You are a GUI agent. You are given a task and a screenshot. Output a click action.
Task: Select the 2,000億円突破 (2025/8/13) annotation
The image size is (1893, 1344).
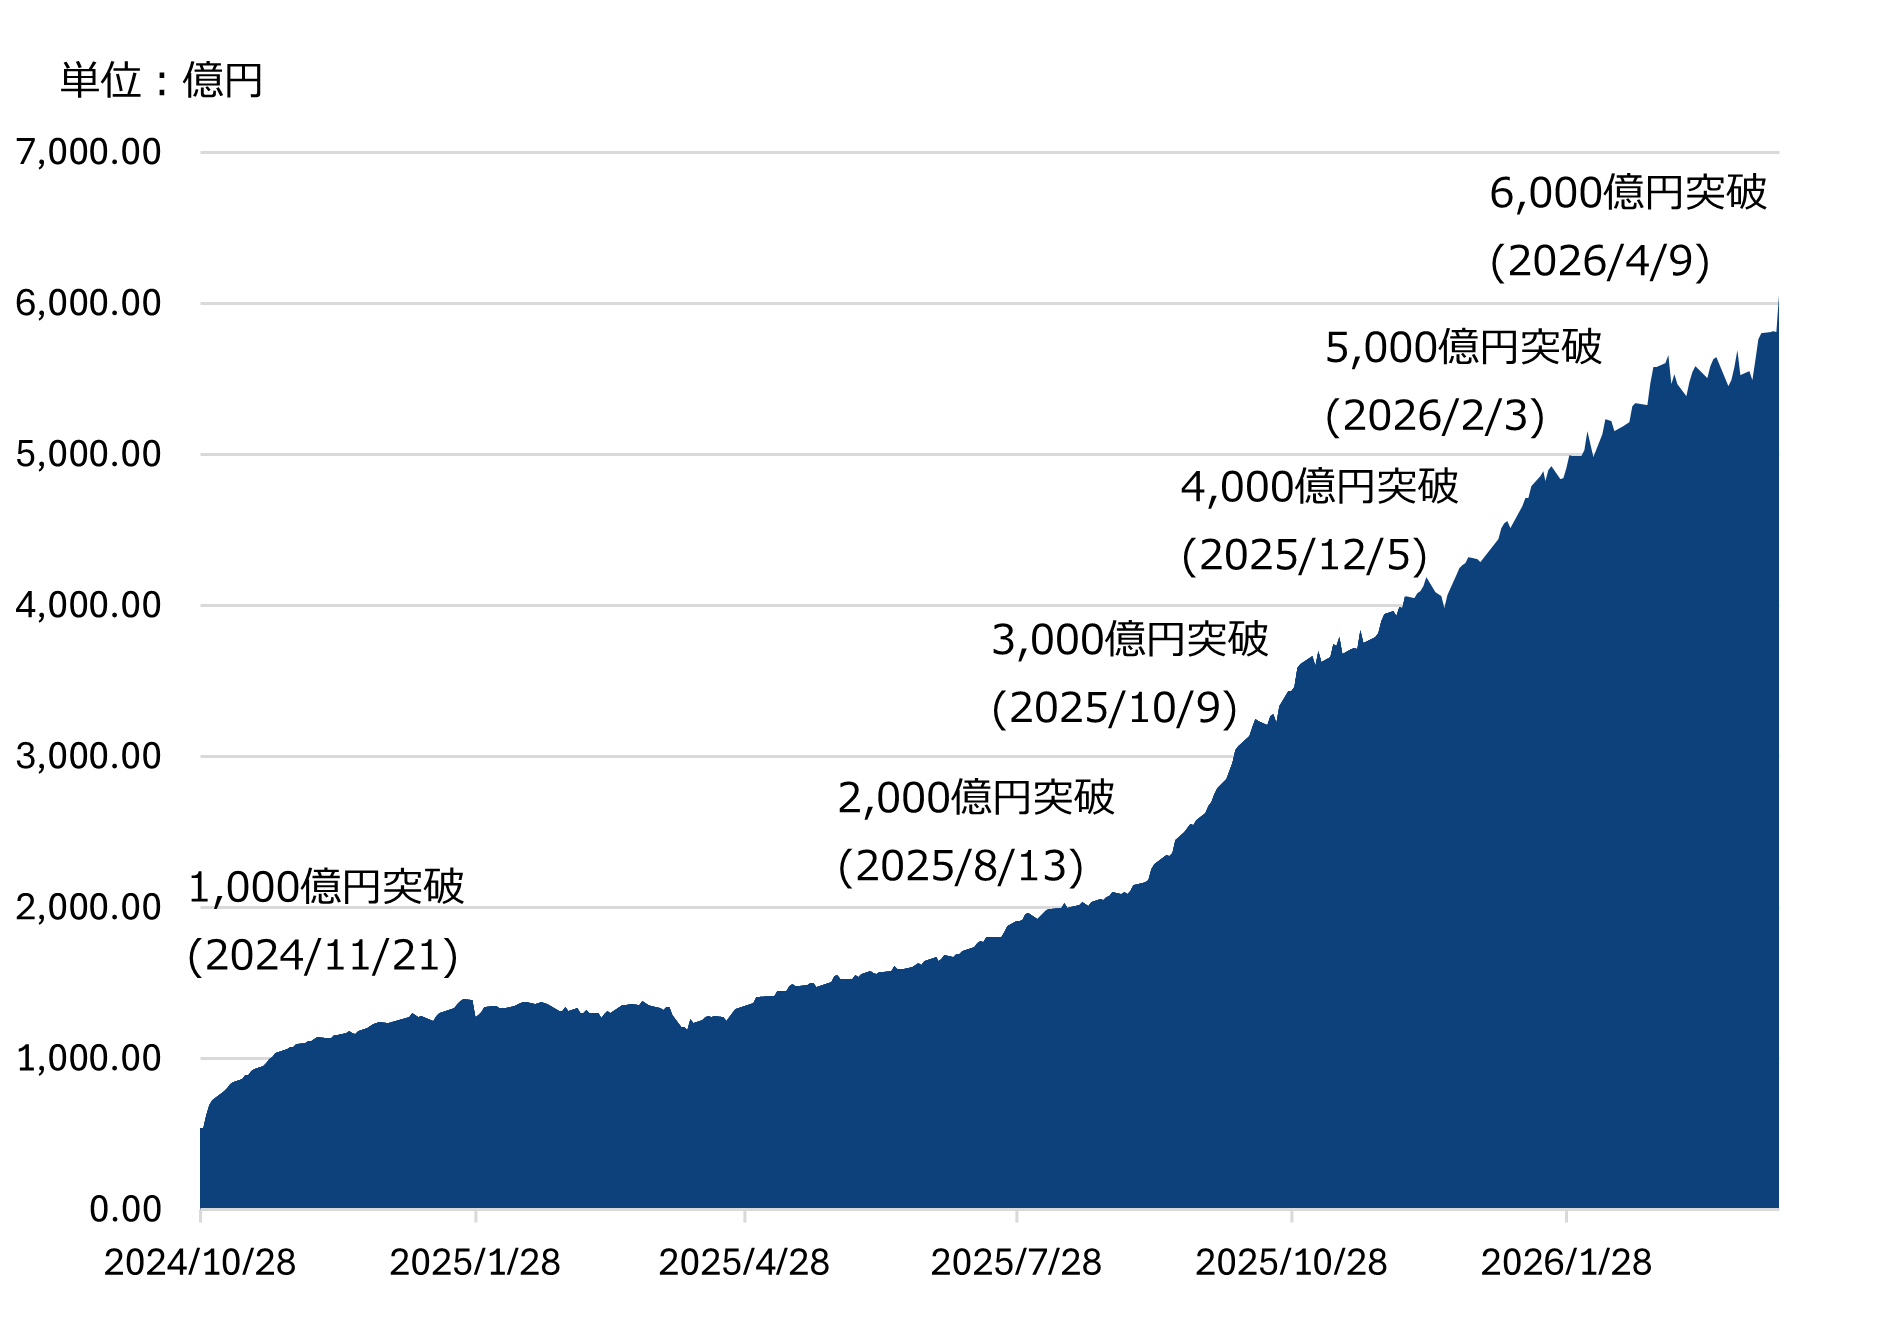[975, 831]
